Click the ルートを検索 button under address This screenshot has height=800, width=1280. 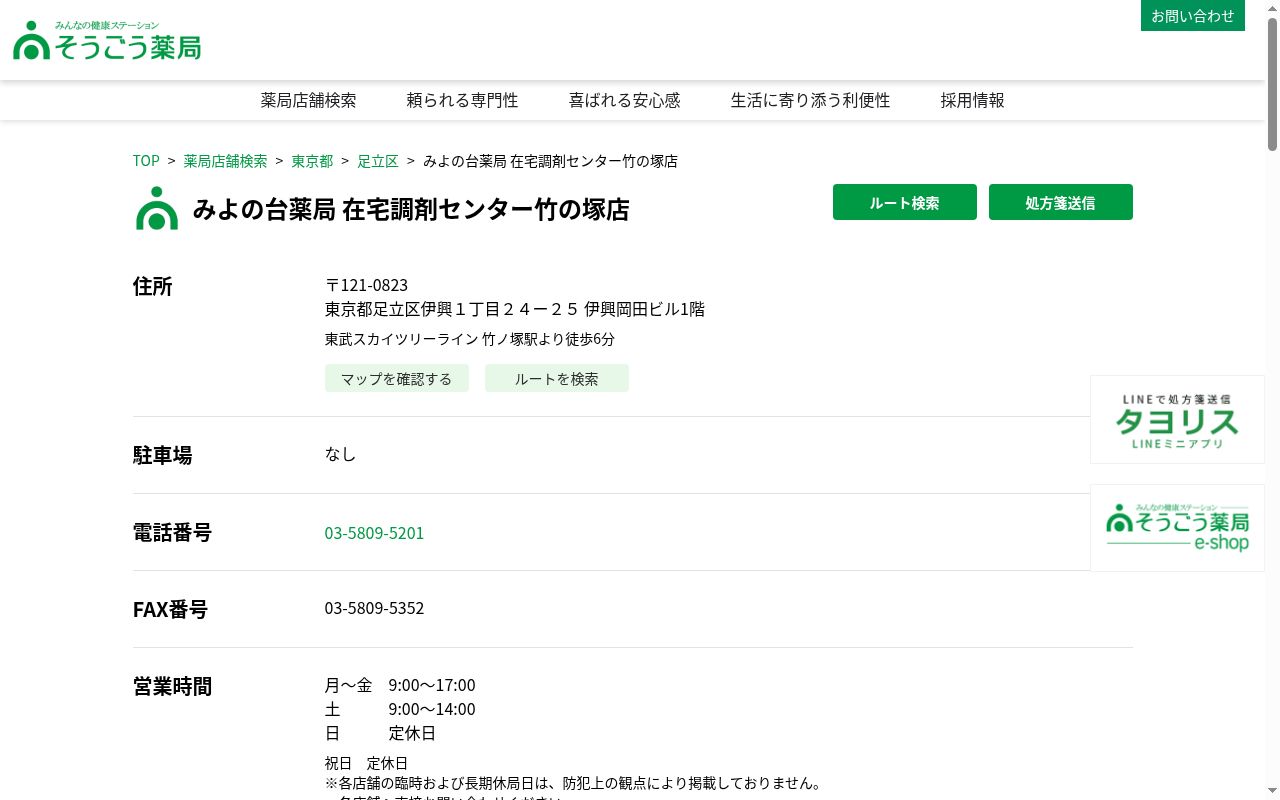pyautogui.click(x=557, y=378)
